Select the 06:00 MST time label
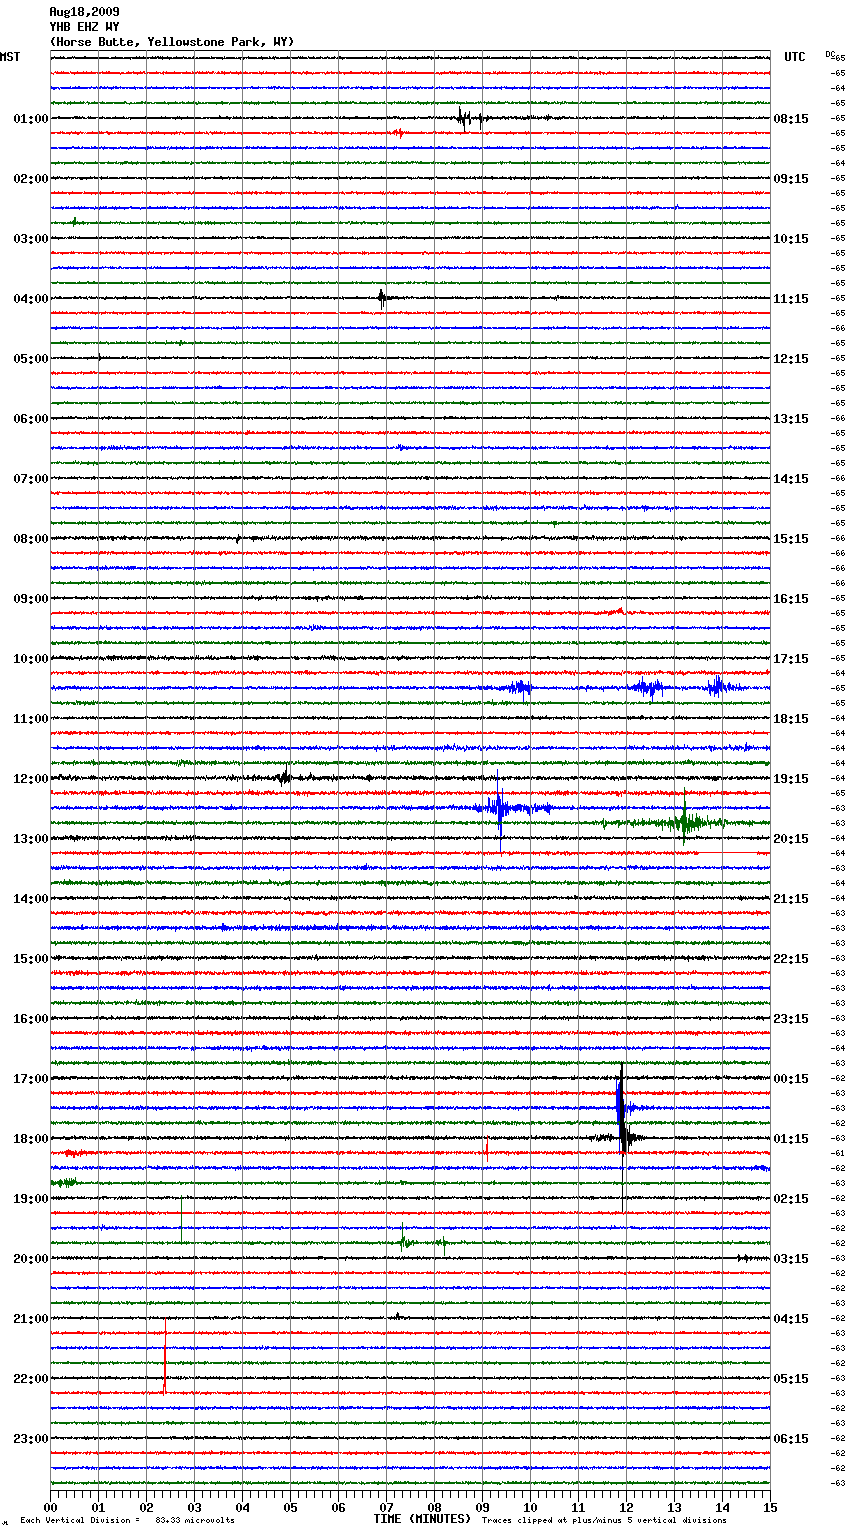The image size is (850, 1534). pyautogui.click(x=30, y=419)
